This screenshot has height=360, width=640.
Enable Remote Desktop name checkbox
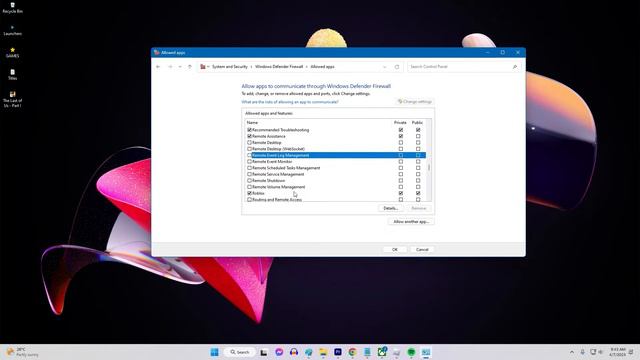coord(249,142)
